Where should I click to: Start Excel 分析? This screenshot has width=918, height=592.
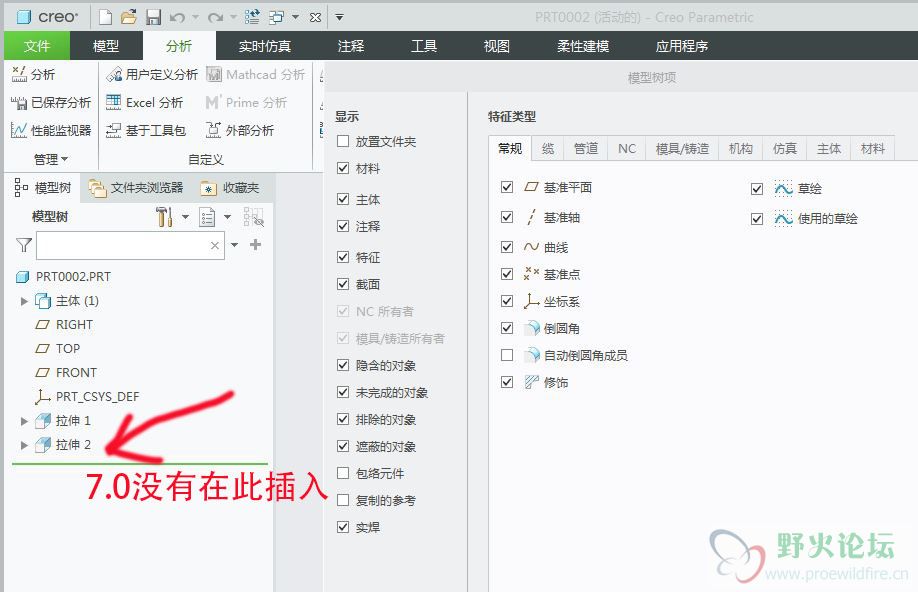[x=145, y=102]
